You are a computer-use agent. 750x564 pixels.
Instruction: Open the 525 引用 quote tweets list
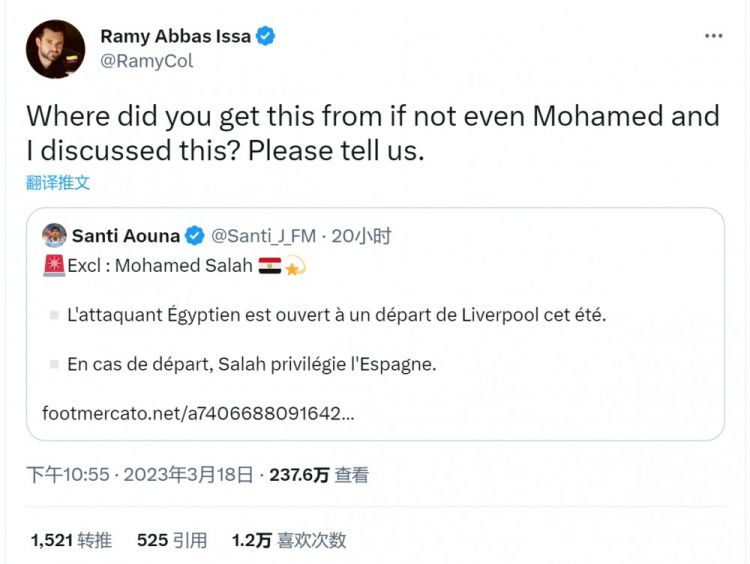click(x=172, y=540)
